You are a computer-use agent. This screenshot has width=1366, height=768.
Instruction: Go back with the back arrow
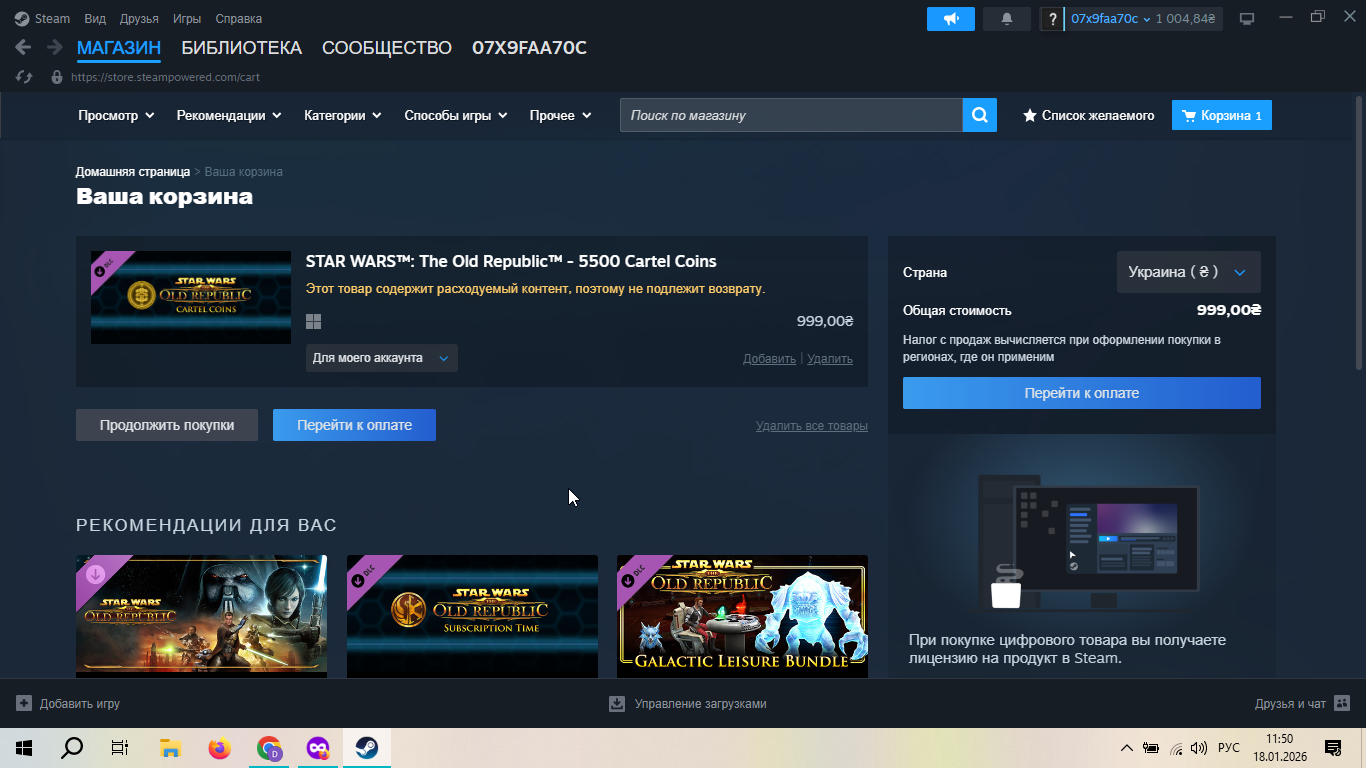click(23, 47)
